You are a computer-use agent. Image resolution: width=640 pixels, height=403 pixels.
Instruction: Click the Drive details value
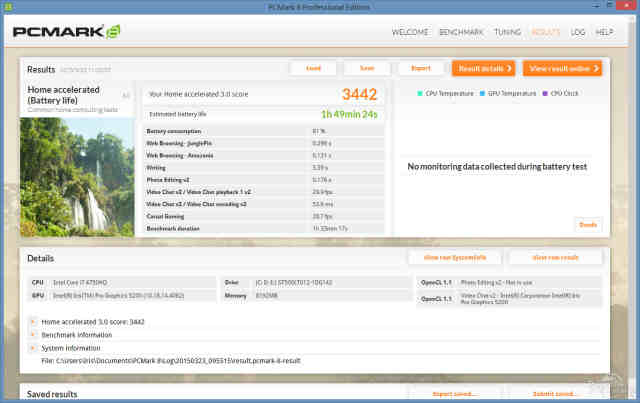pyautogui.click(x=293, y=283)
